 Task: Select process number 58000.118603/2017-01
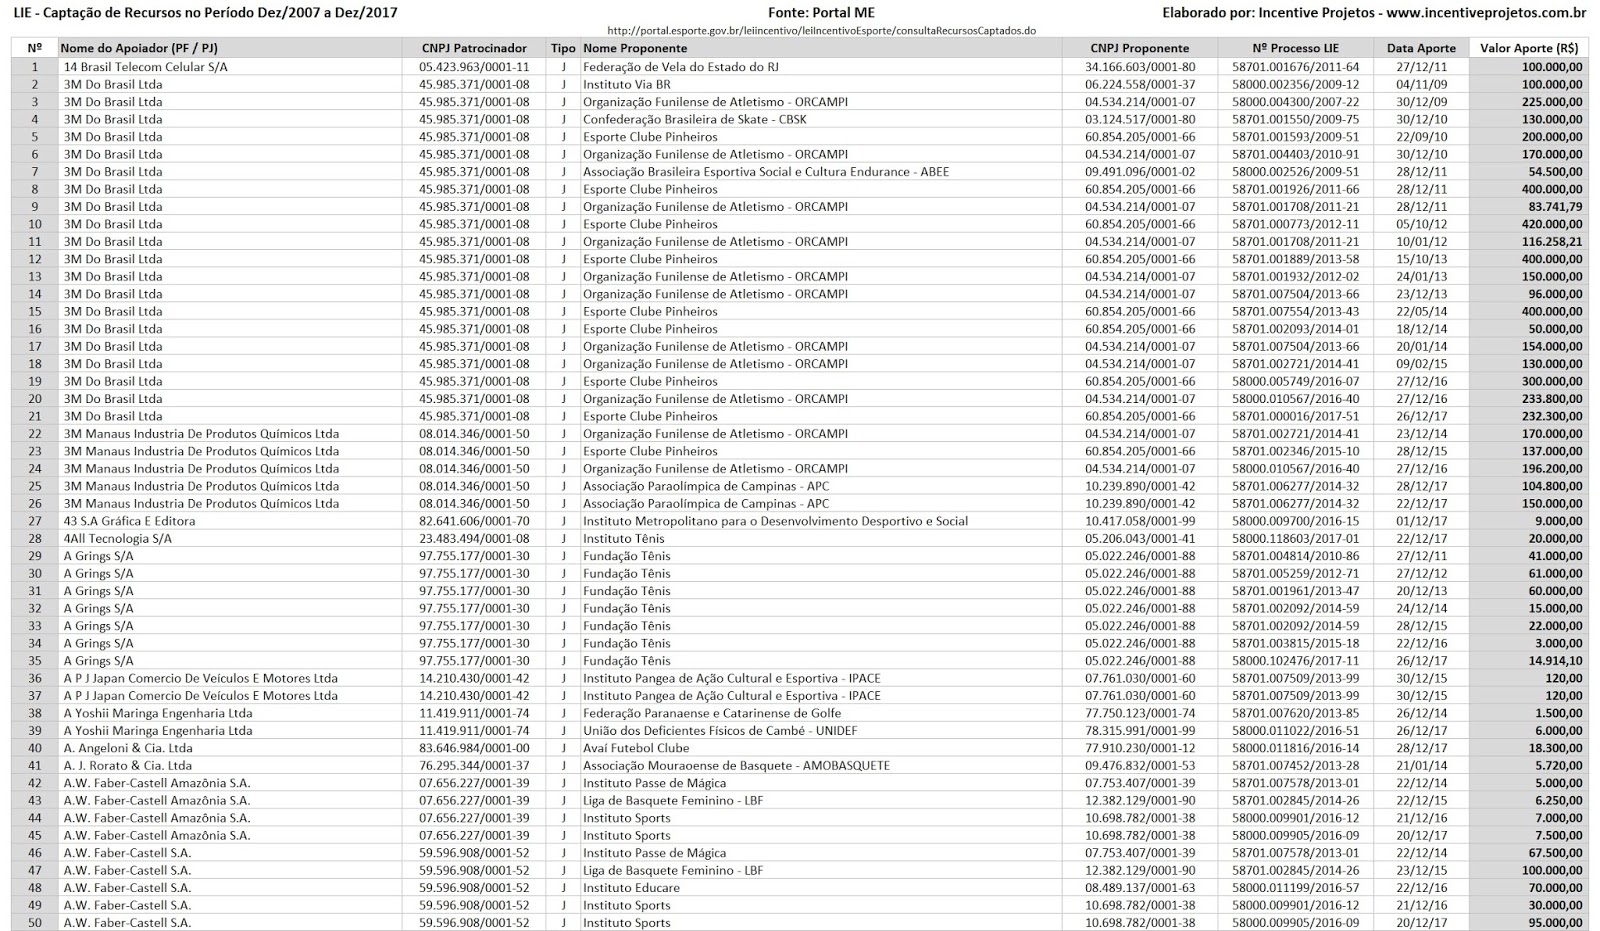click(1295, 538)
